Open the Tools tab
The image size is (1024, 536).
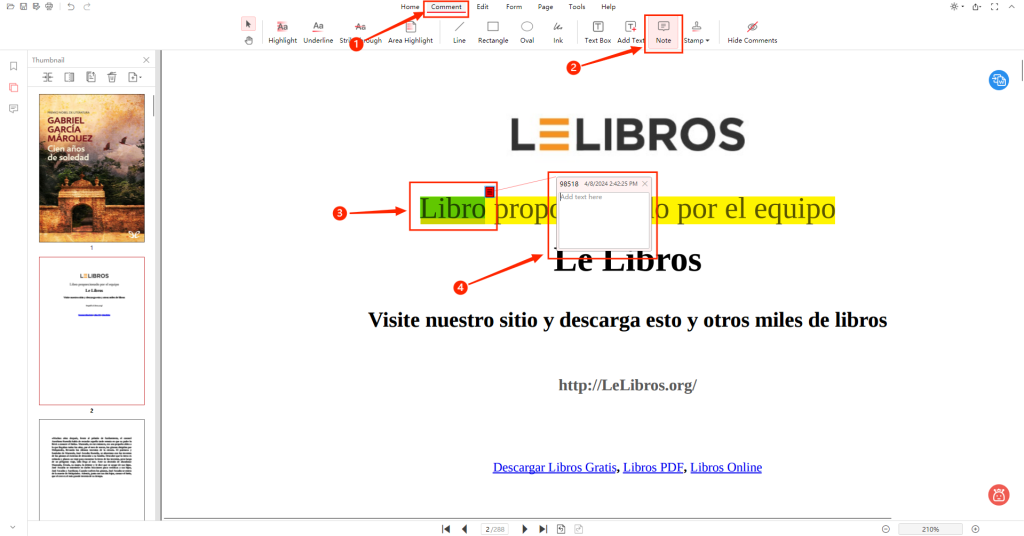click(577, 7)
